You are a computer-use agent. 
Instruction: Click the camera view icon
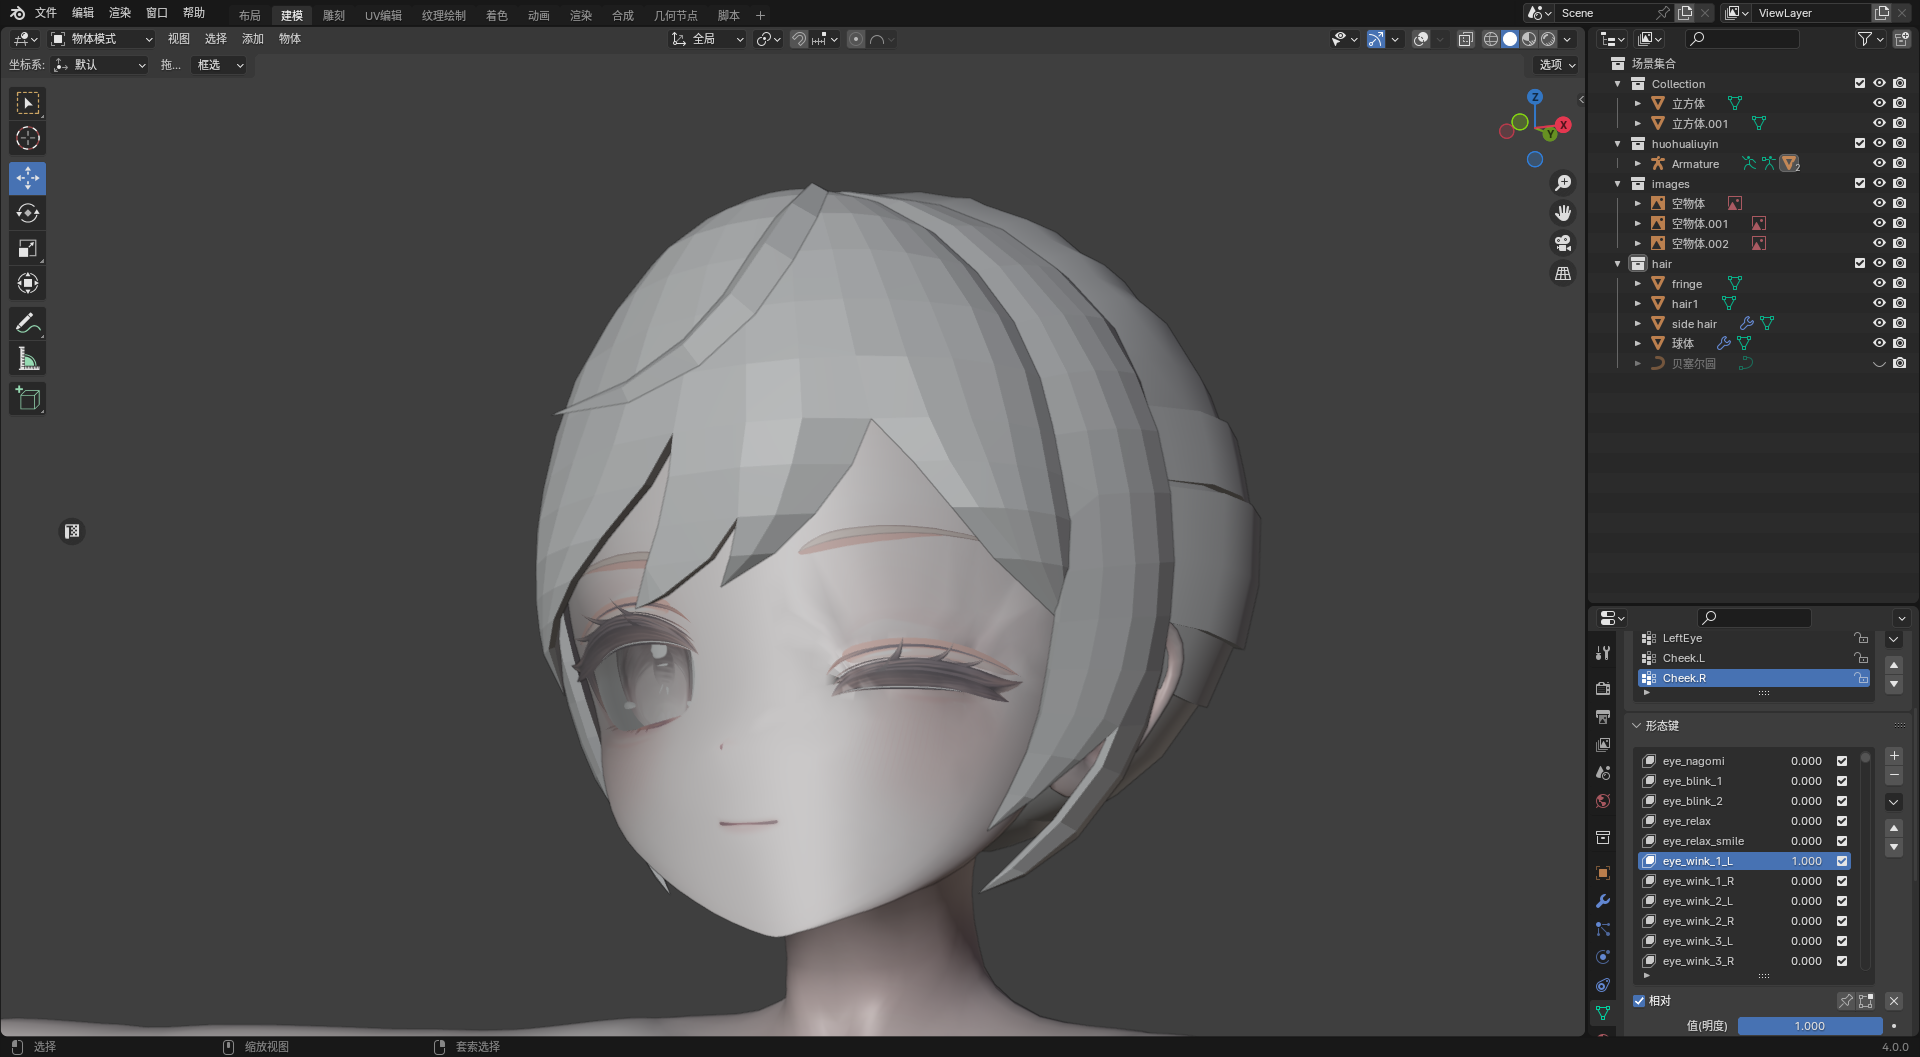(1562, 243)
